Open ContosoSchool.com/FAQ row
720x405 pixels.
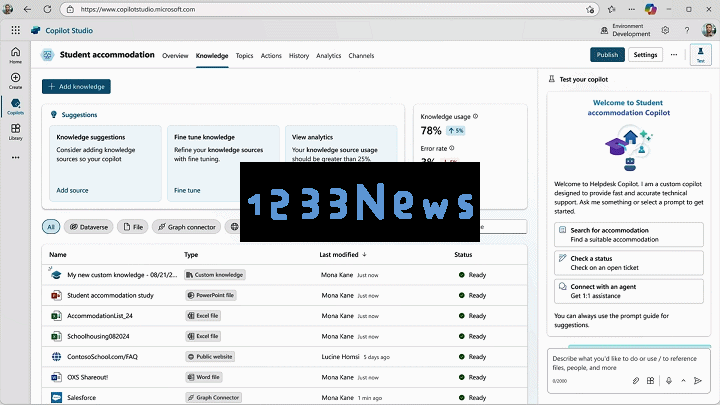point(284,356)
